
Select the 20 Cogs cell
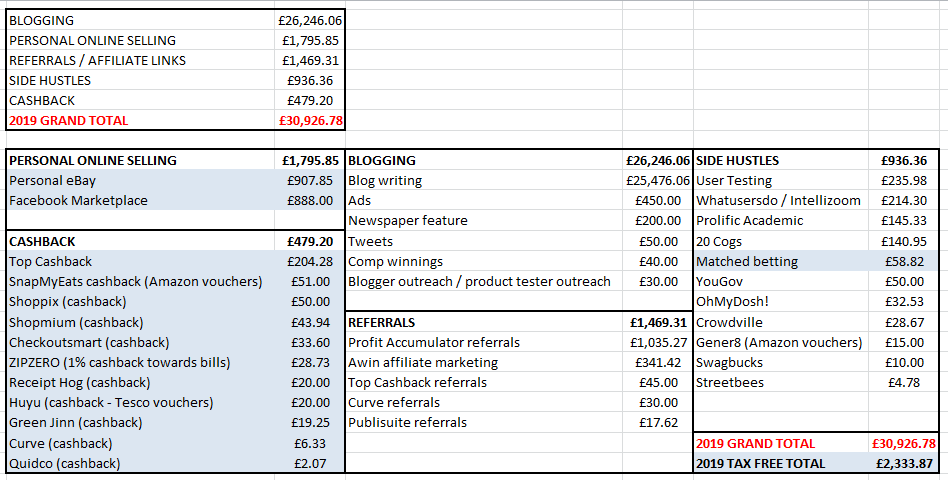coord(781,241)
